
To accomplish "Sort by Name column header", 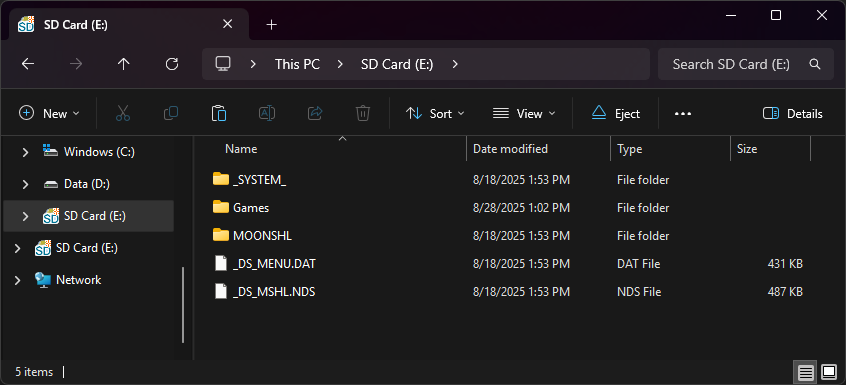I will [x=241, y=149].
